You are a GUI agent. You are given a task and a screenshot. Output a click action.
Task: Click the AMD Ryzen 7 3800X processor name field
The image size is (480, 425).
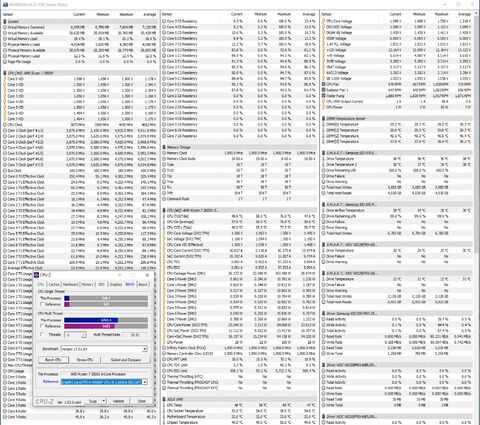tap(103, 374)
